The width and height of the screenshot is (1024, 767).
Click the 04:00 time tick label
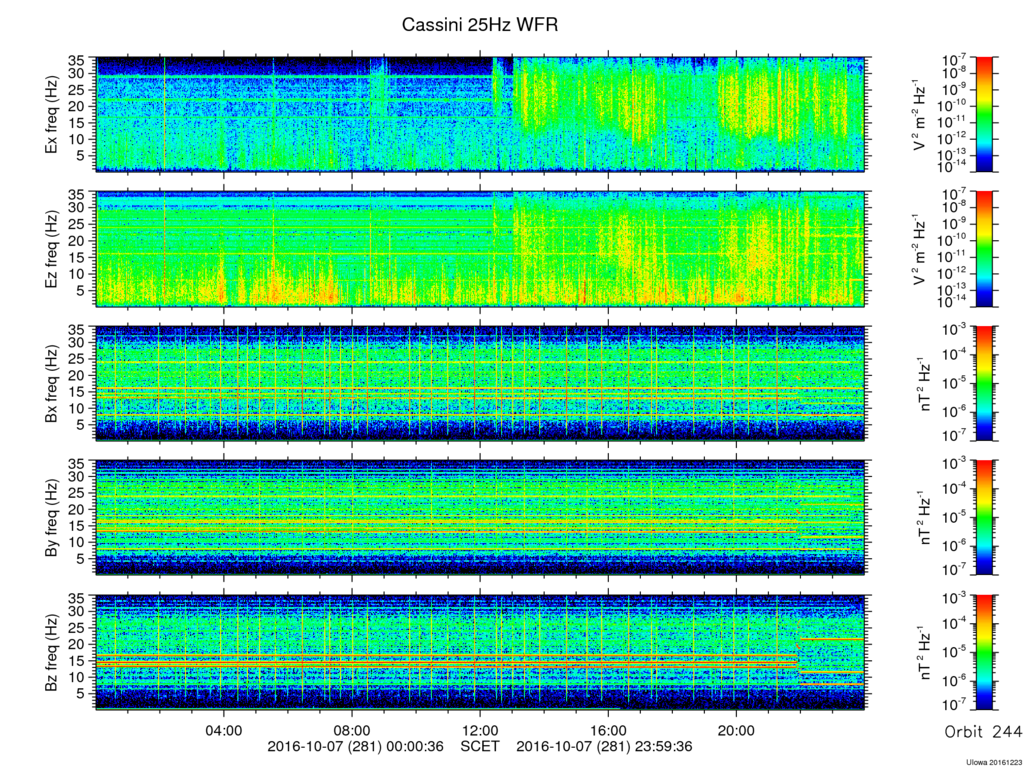point(224,730)
